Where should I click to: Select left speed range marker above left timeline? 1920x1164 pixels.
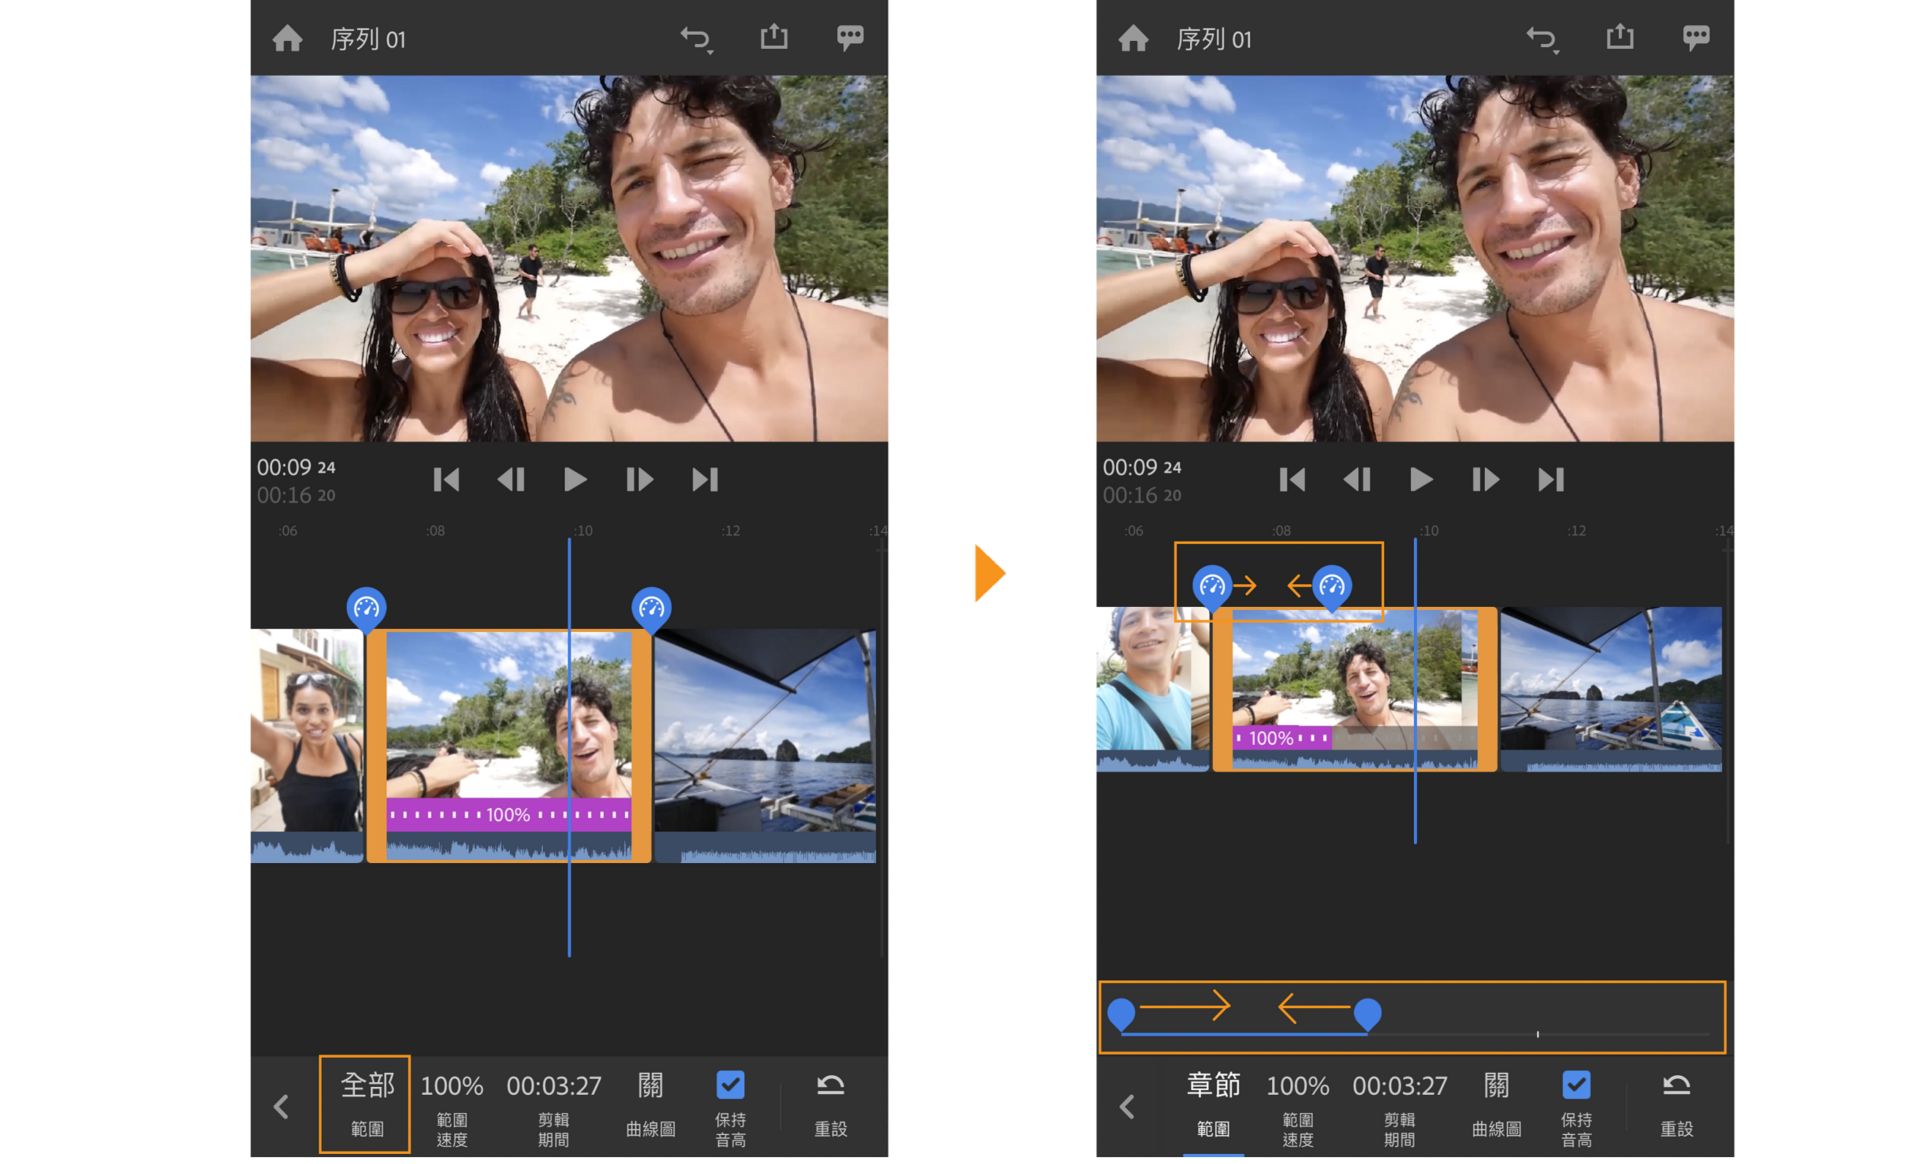click(x=366, y=607)
